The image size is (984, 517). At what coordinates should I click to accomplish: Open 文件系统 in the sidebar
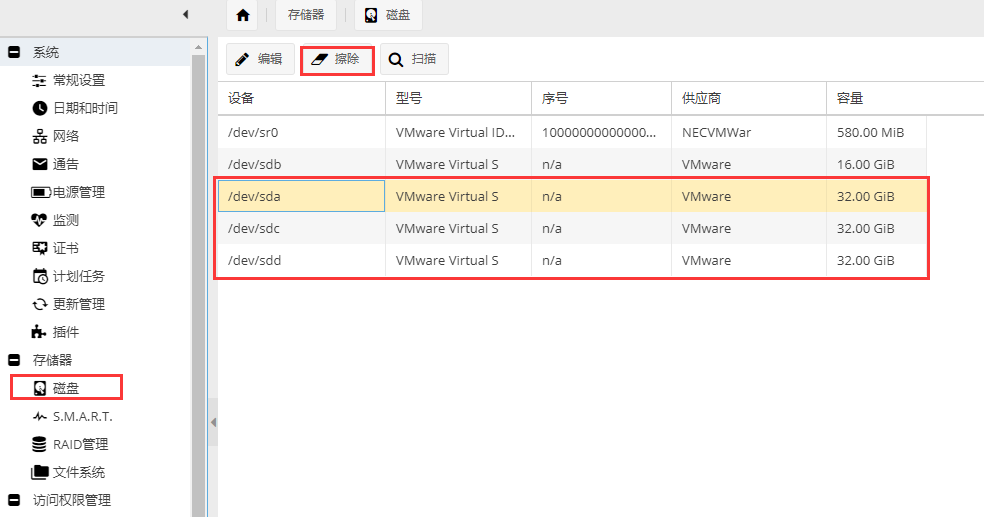[78, 472]
